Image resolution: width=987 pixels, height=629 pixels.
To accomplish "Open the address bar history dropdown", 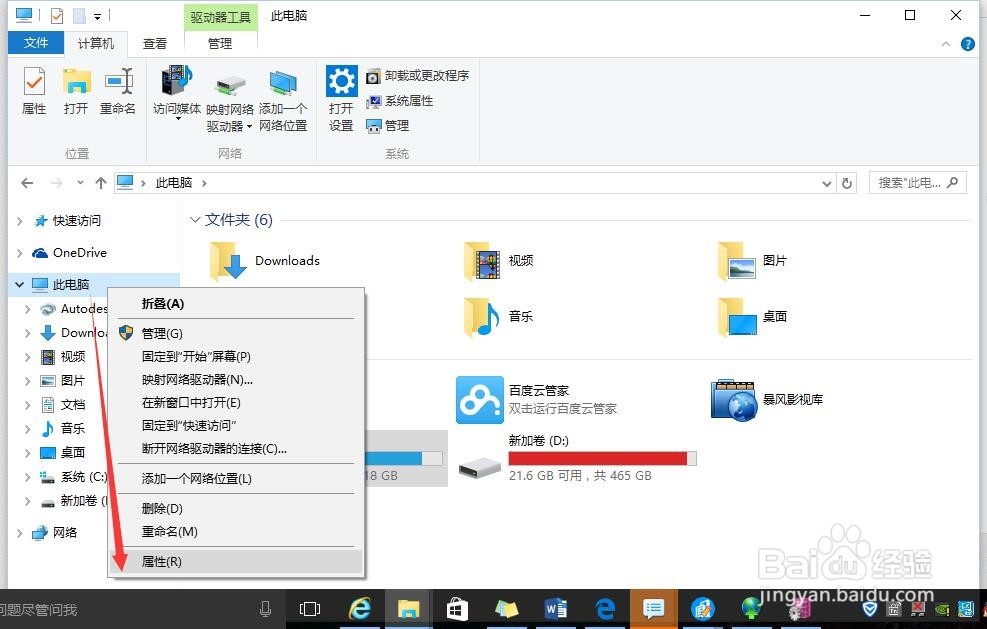I will point(826,182).
